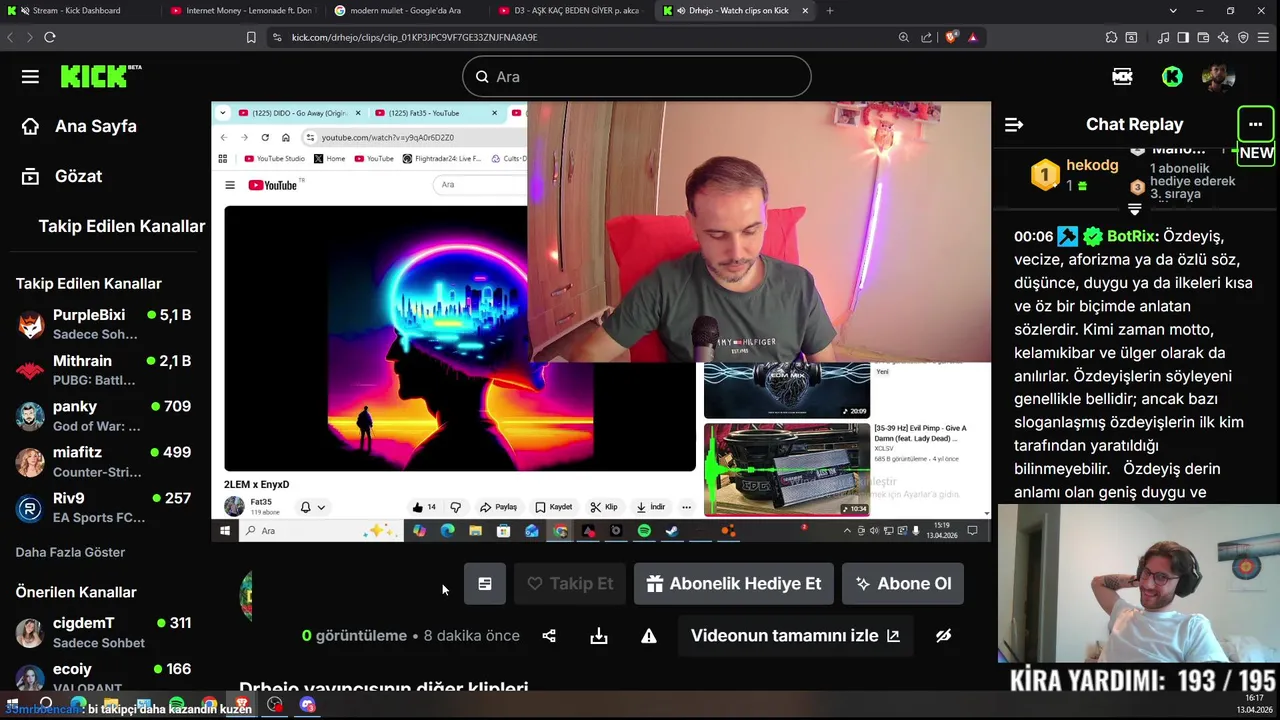Open the panky channel
The image size is (1280, 720).
pos(105,416)
